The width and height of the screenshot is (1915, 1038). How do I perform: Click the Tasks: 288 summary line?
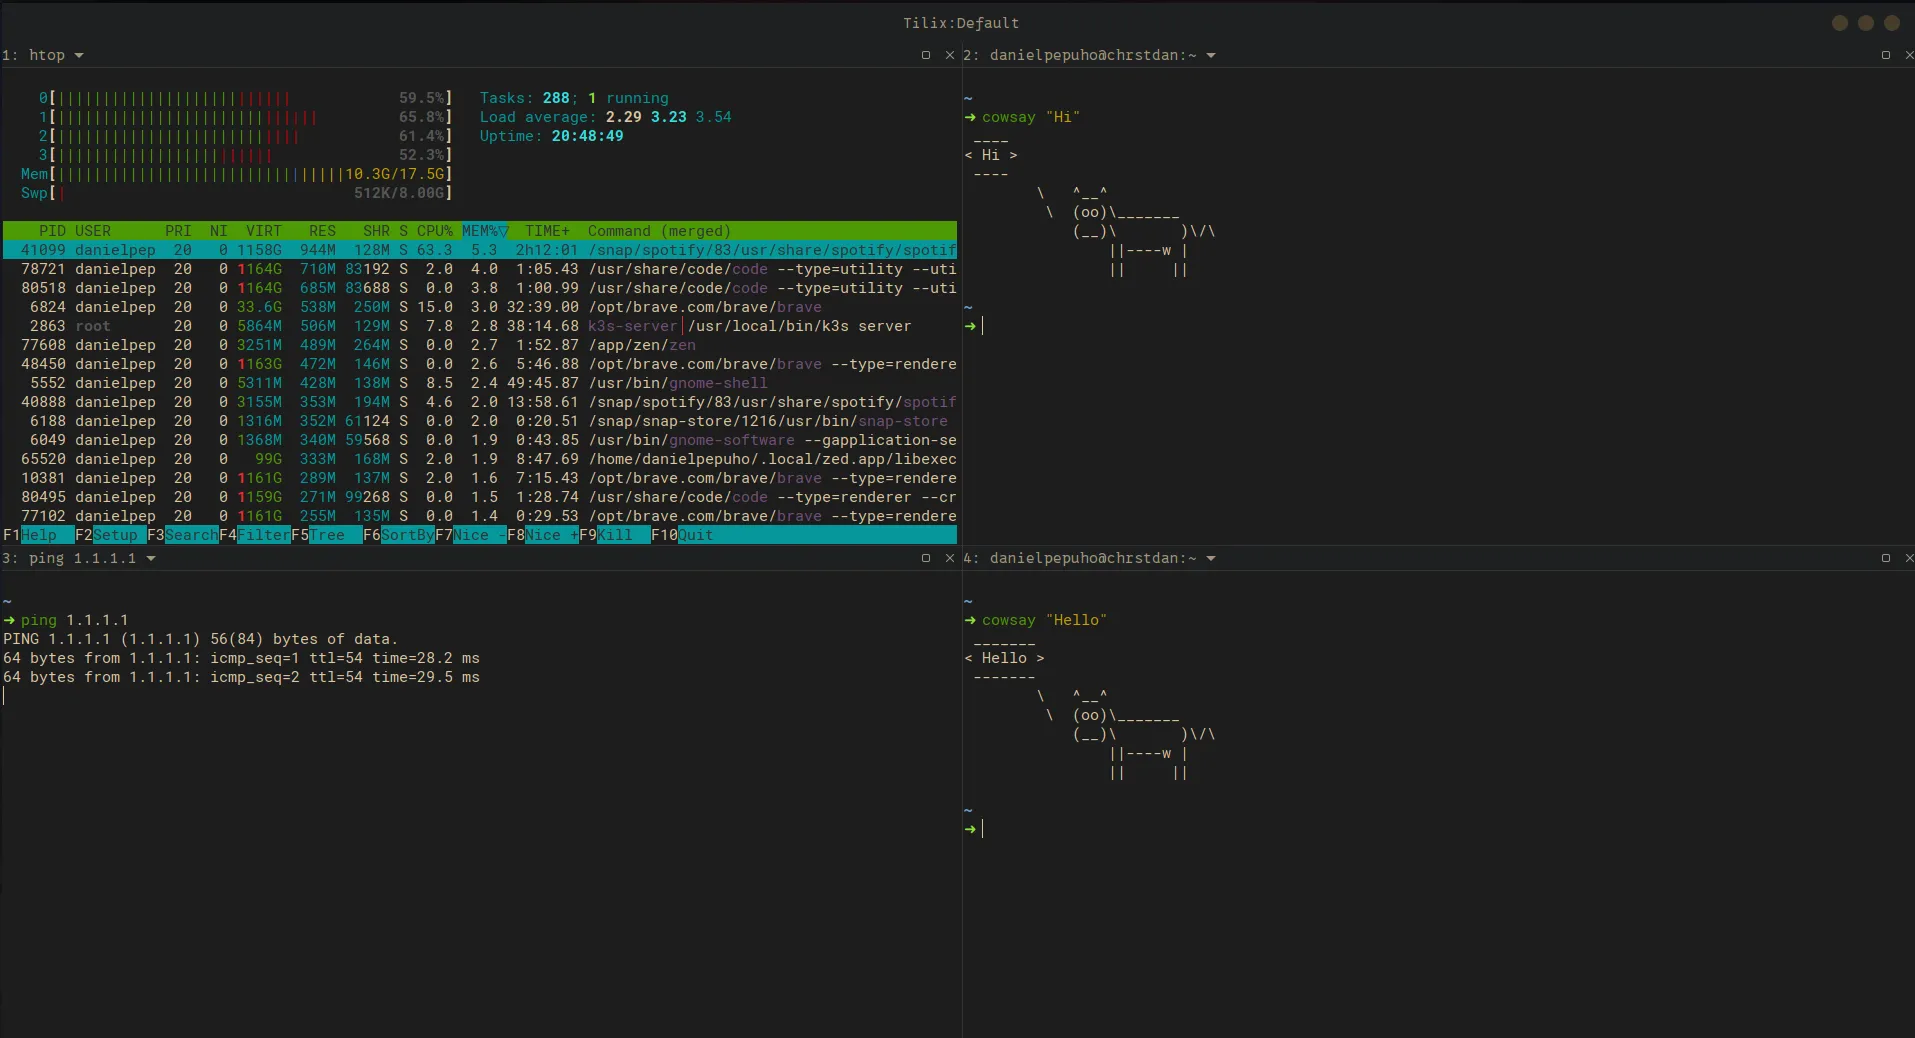click(574, 98)
